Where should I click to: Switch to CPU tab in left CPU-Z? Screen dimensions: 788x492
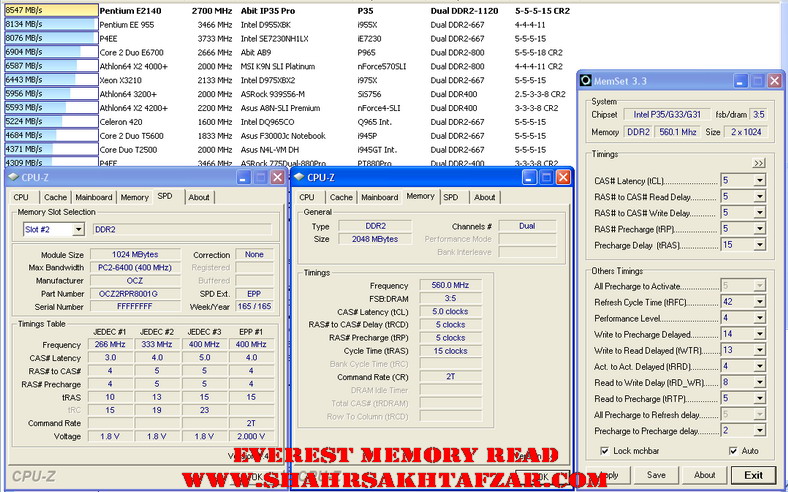(x=21, y=198)
